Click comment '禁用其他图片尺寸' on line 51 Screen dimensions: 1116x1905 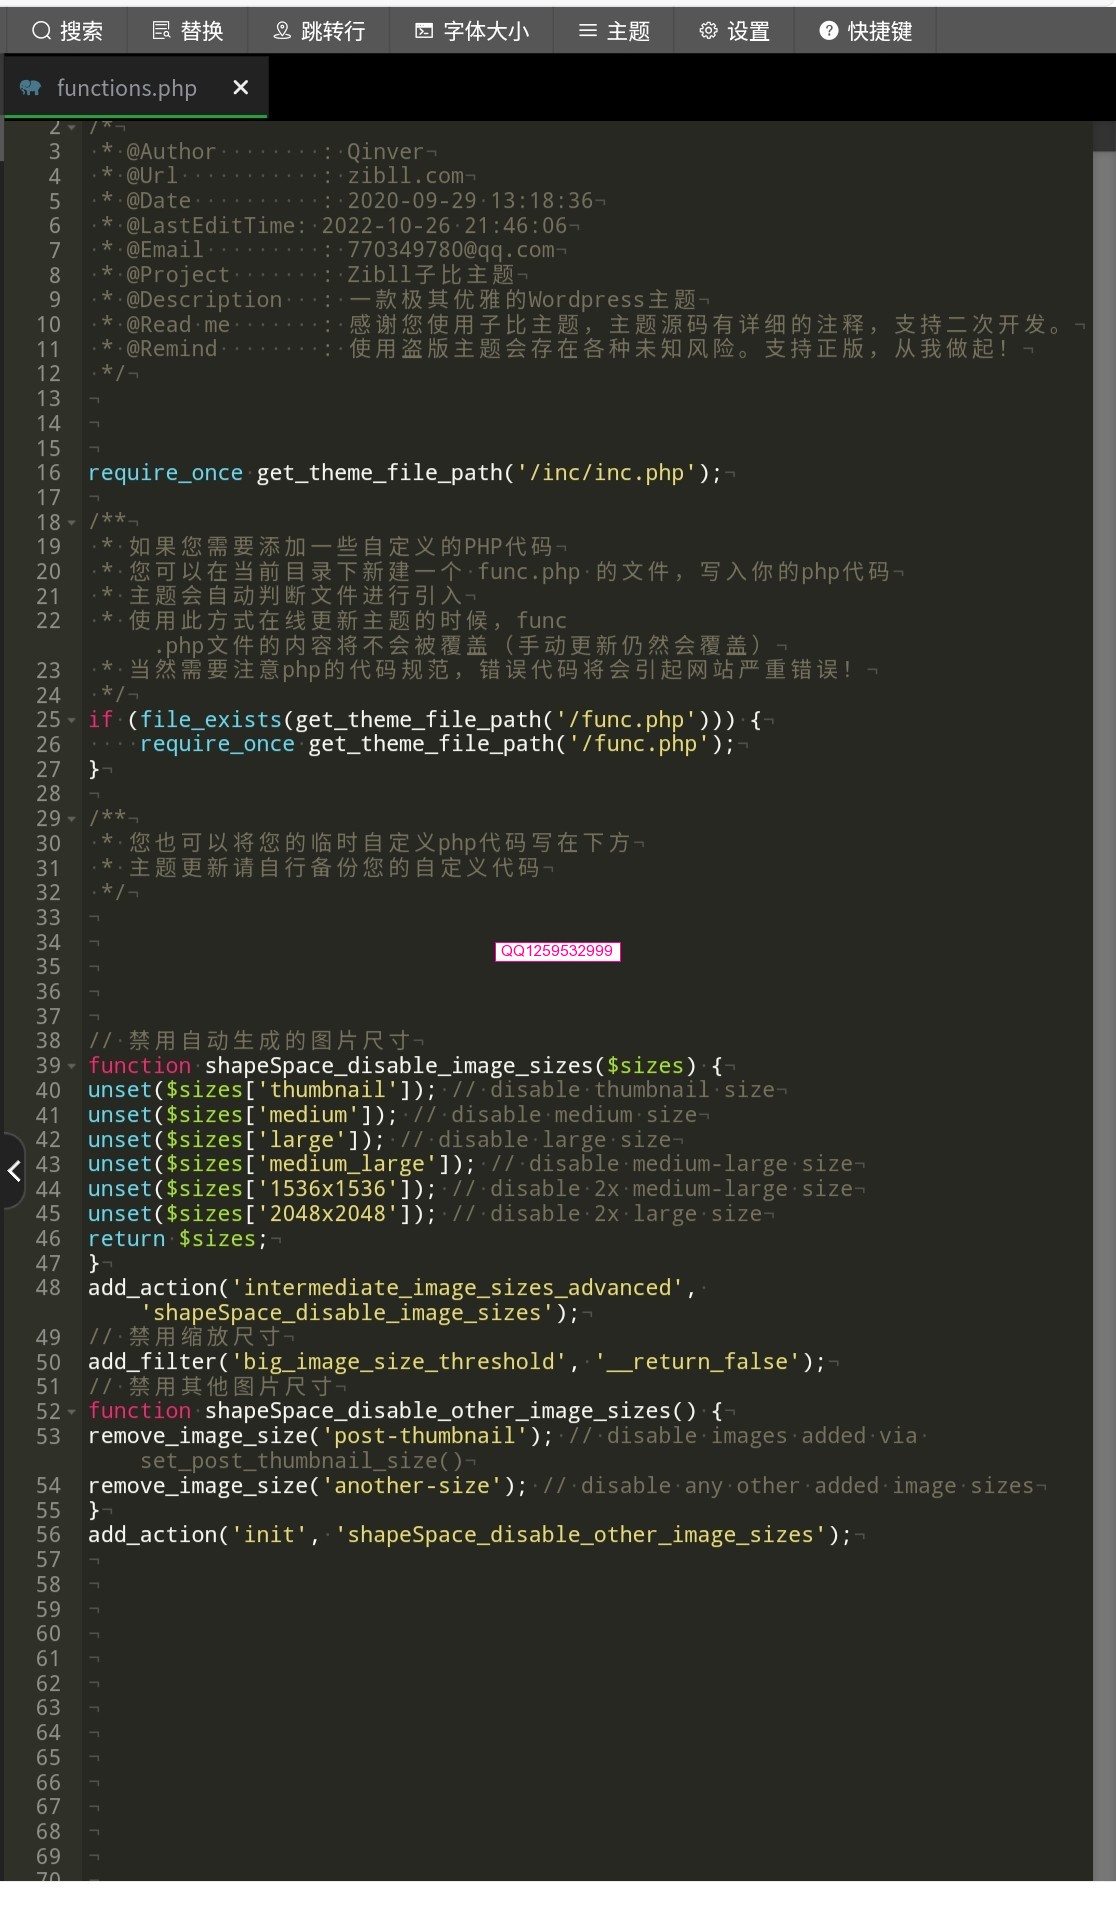(x=230, y=1387)
